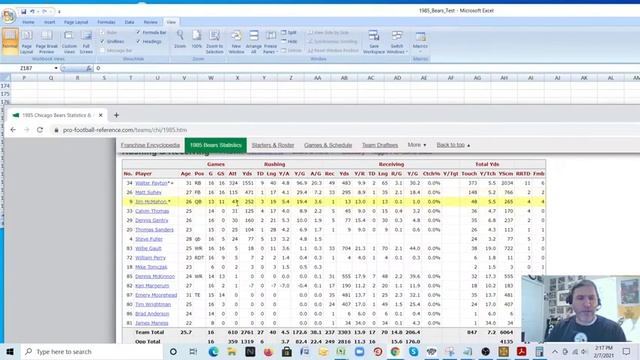
Task: Click the Windows taskbar search box
Action: click(x=92, y=351)
